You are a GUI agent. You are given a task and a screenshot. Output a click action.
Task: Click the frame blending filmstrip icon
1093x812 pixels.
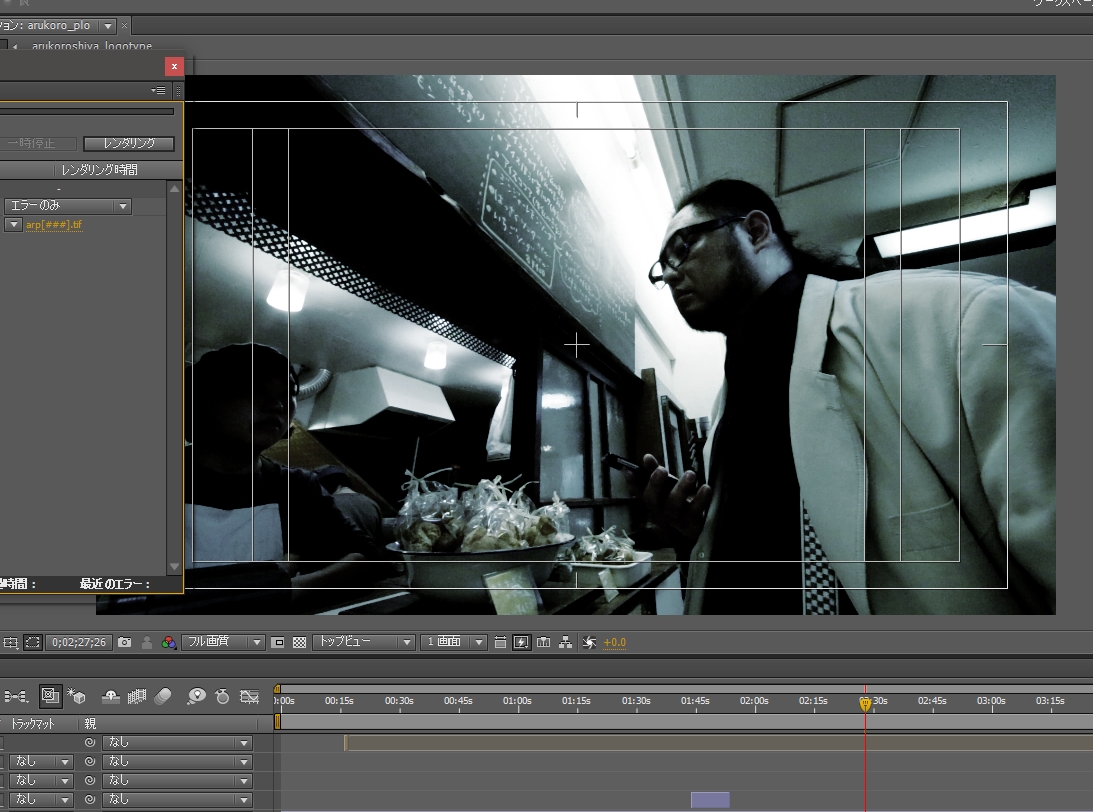[x=137, y=696]
